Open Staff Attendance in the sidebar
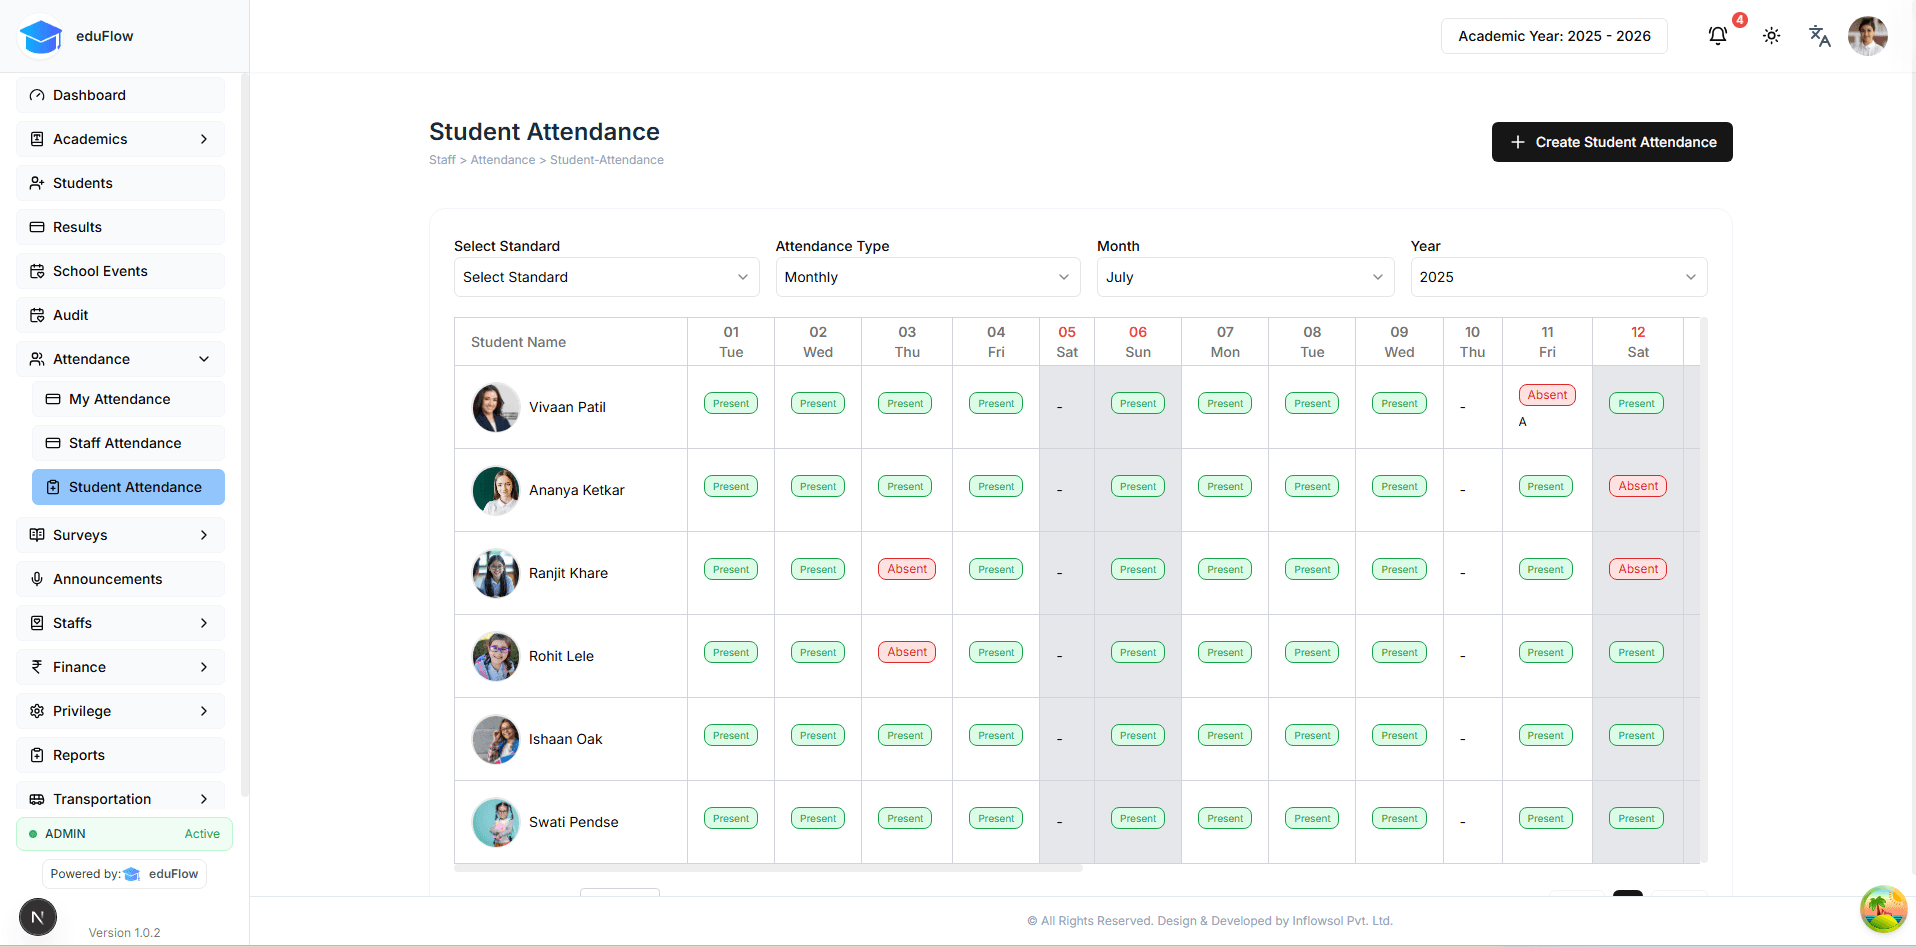 tap(125, 443)
